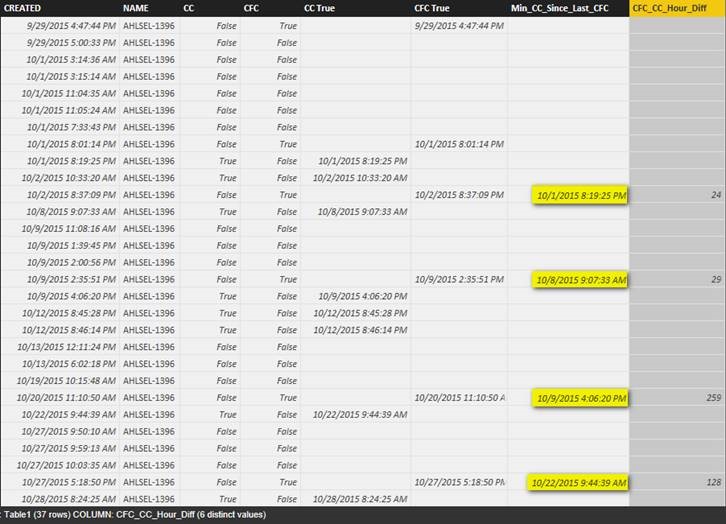726x524 pixels.
Task: Click CREATED cell 10/1/2015 11:05:24 AM
Action: 69,110
